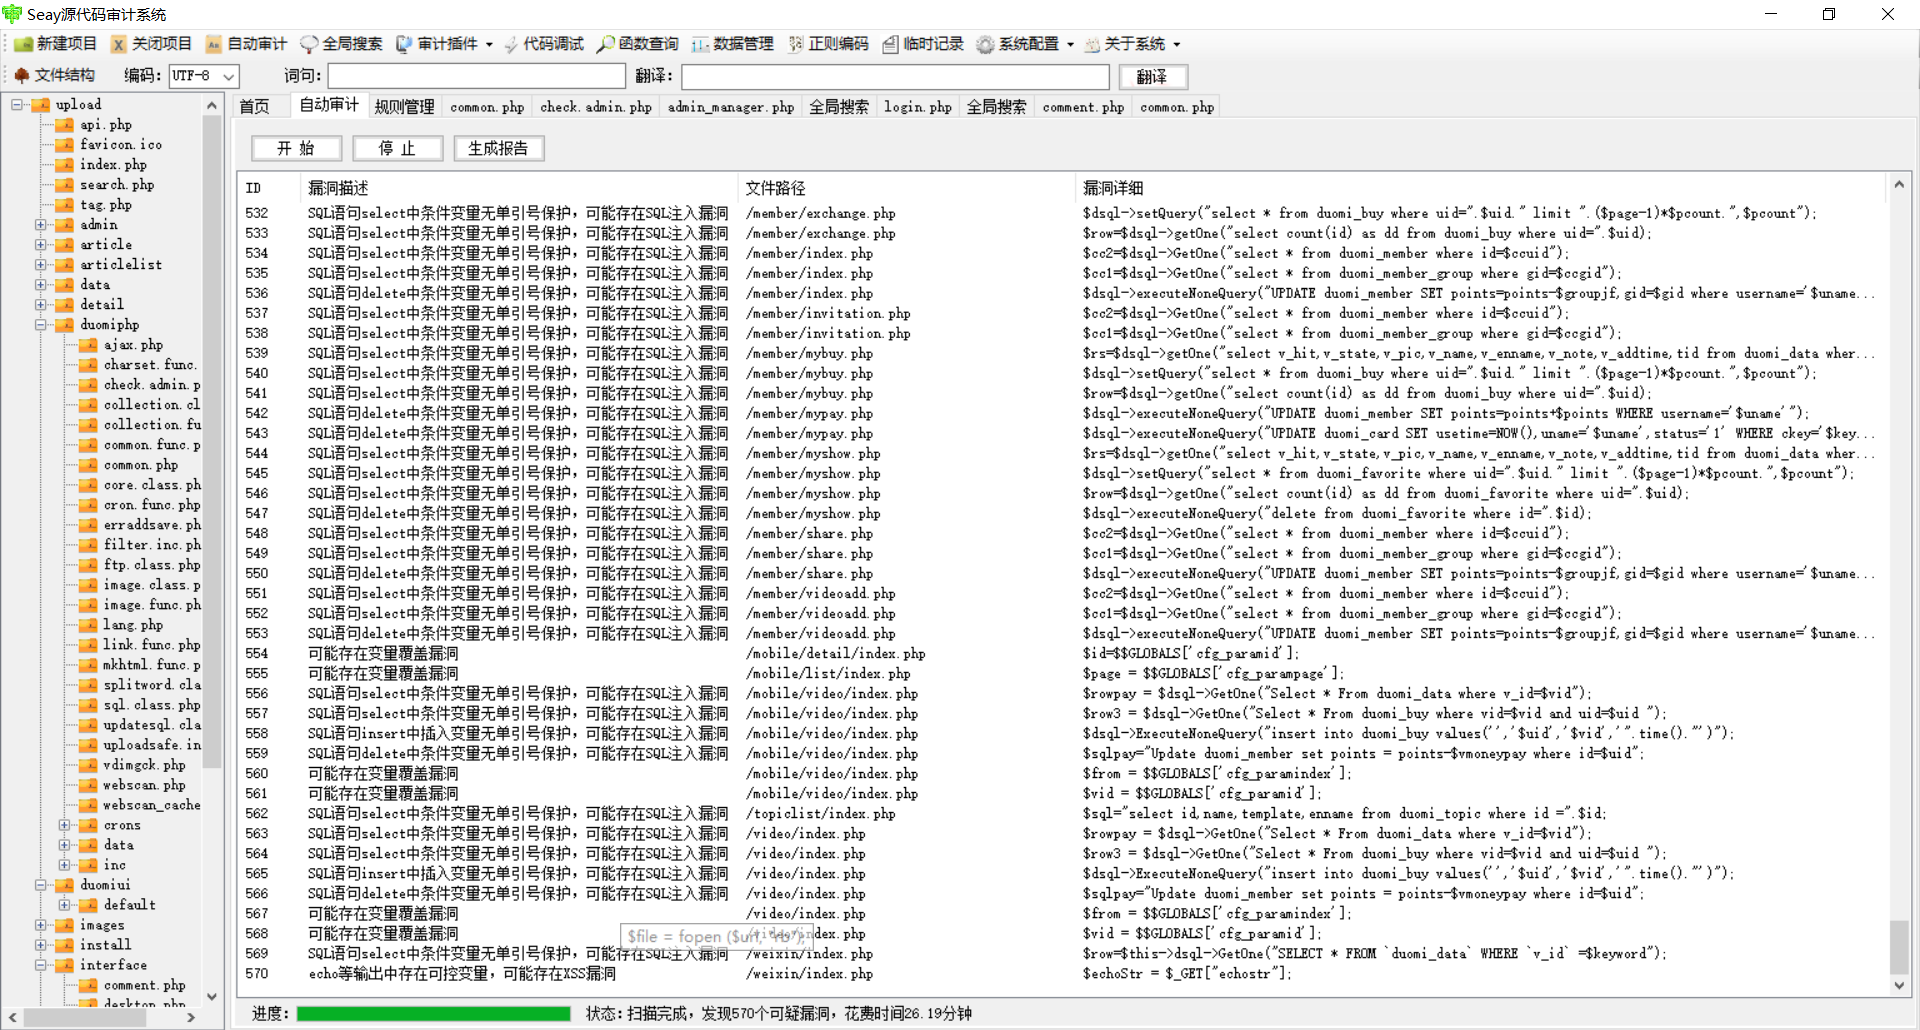
Task: Select result row ID 554
Action: pos(1060,653)
